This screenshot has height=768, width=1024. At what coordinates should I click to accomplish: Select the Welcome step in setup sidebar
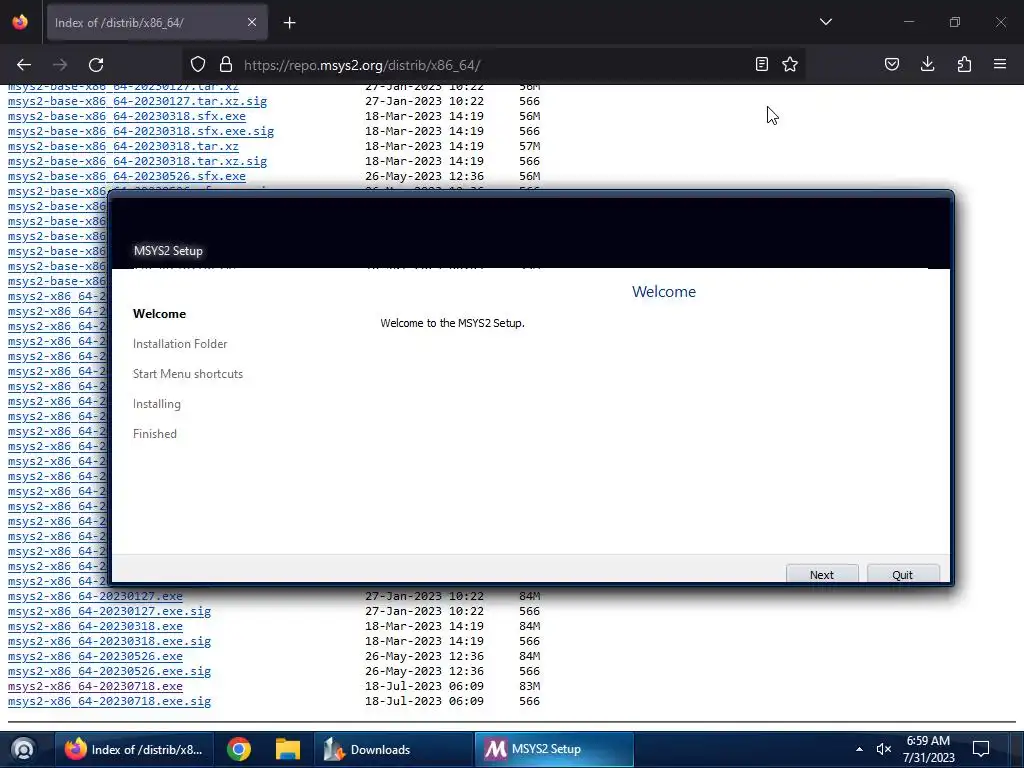click(x=159, y=313)
